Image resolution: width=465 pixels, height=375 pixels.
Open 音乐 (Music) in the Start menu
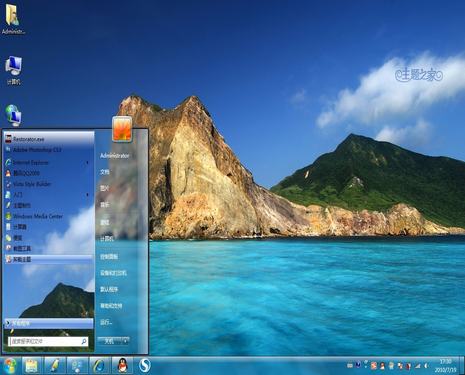[x=105, y=205]
